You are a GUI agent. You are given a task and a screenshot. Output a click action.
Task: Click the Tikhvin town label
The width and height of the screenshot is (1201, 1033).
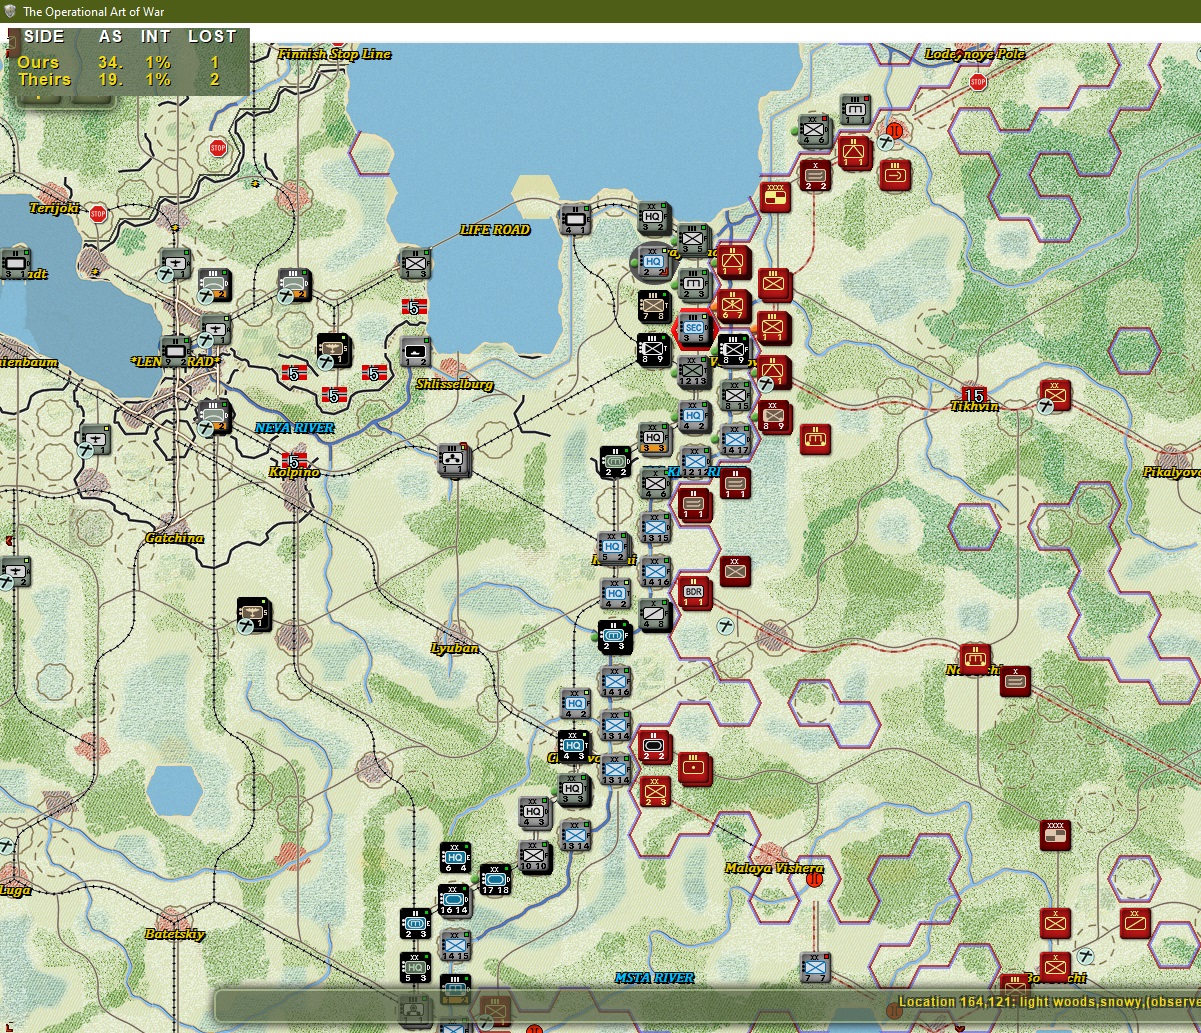pos(976,406)
